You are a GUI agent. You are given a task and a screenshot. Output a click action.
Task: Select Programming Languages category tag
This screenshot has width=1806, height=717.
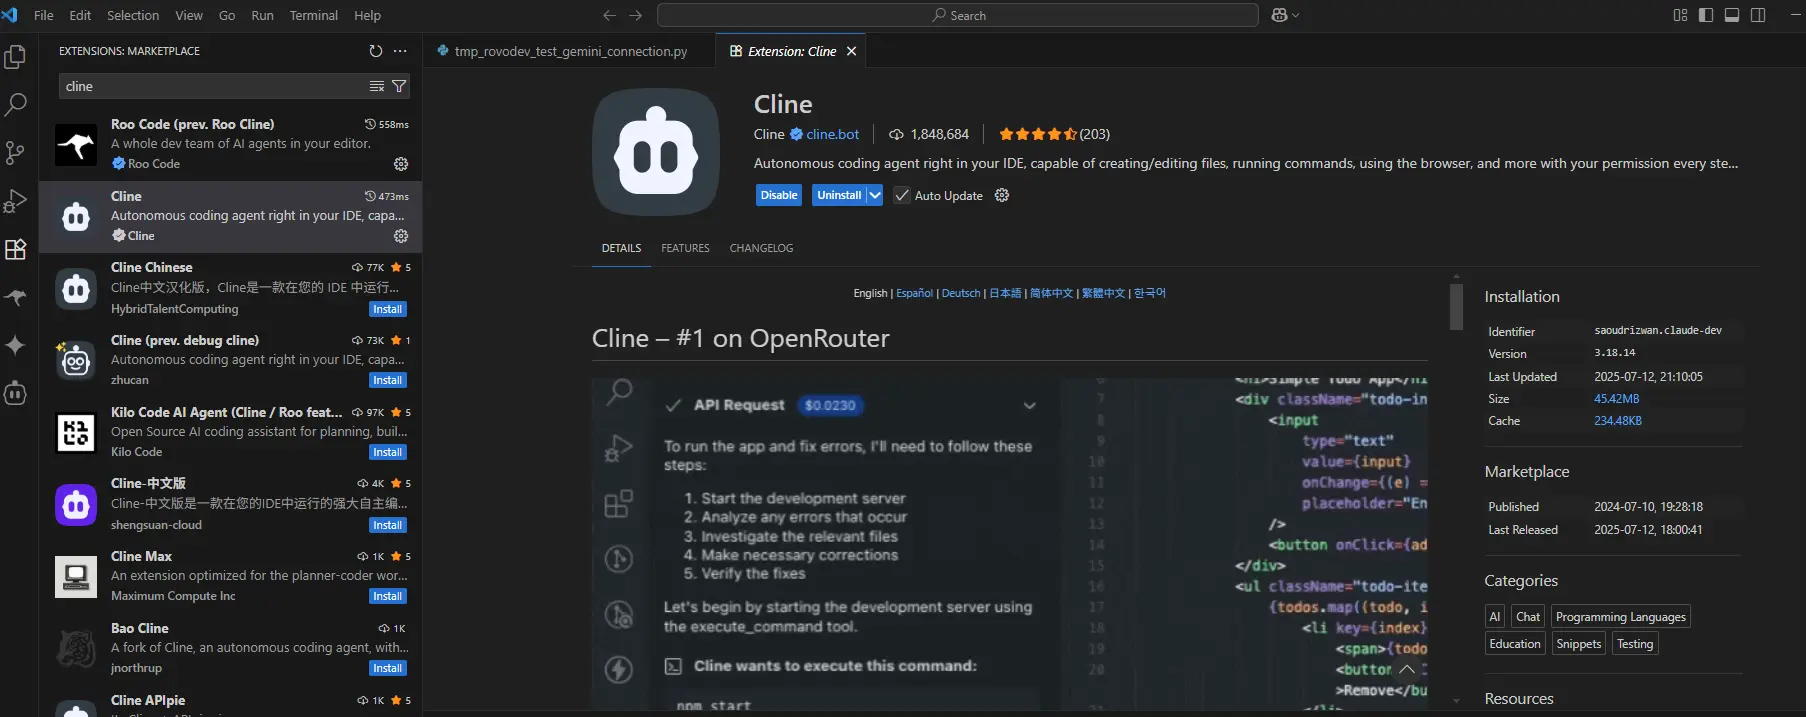click(1620, 617)
